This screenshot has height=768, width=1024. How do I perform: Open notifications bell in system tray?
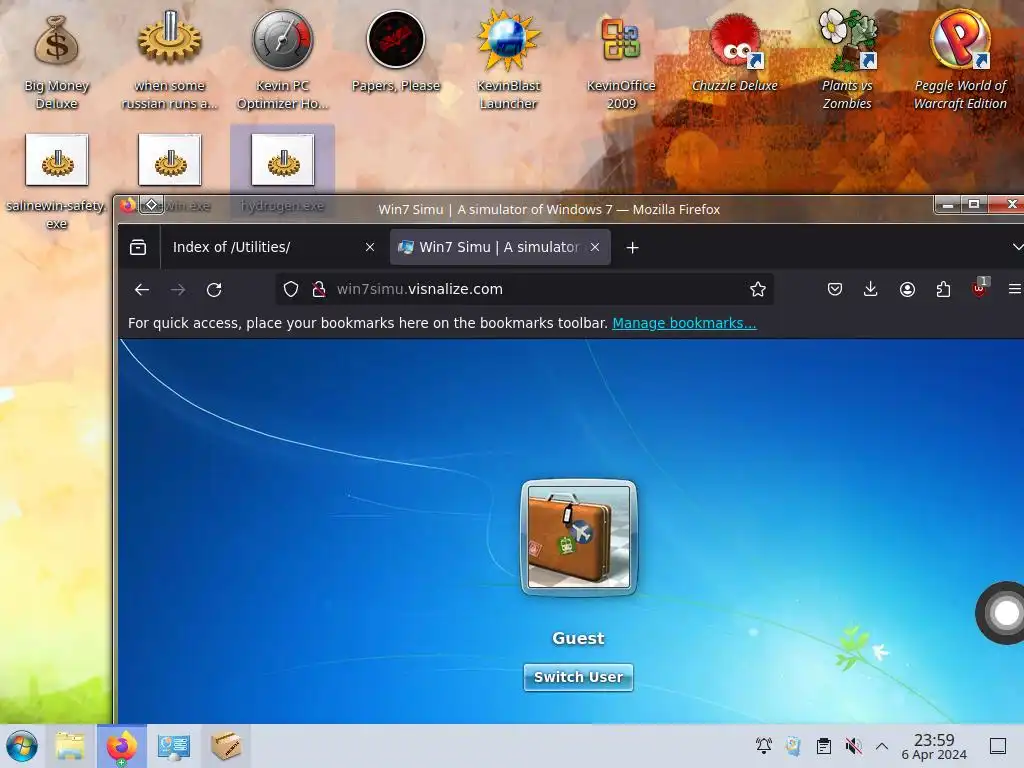click(x=763, y=745)
